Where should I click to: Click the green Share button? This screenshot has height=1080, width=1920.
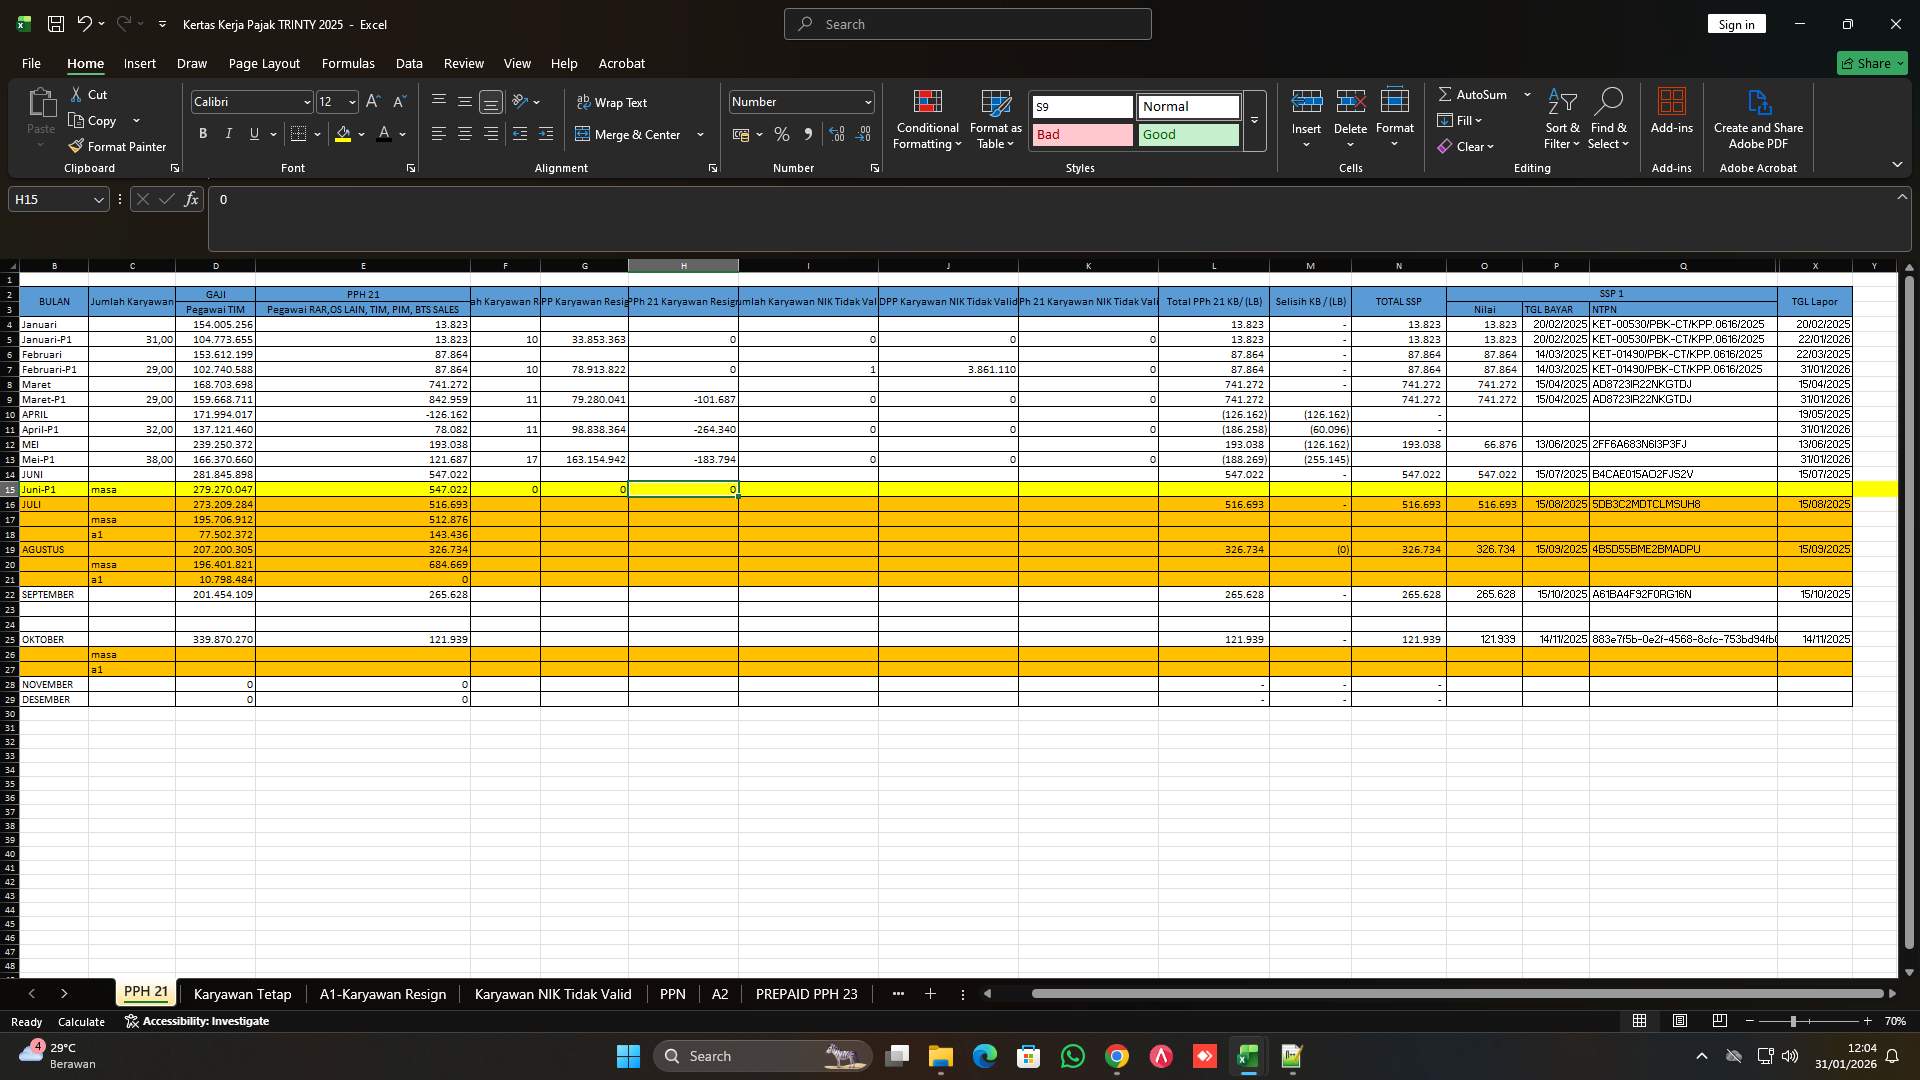[x=1871, y=62]
